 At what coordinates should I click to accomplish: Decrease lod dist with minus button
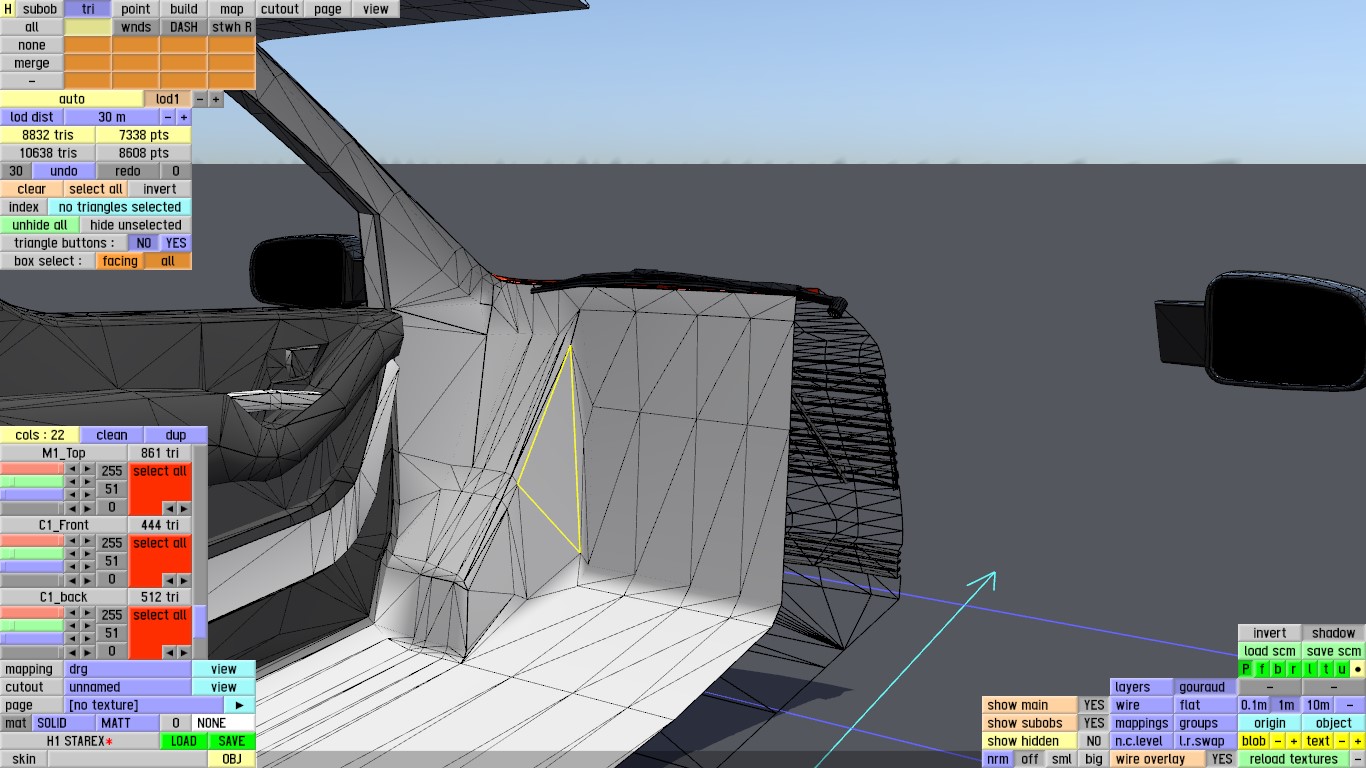point(168,117)
